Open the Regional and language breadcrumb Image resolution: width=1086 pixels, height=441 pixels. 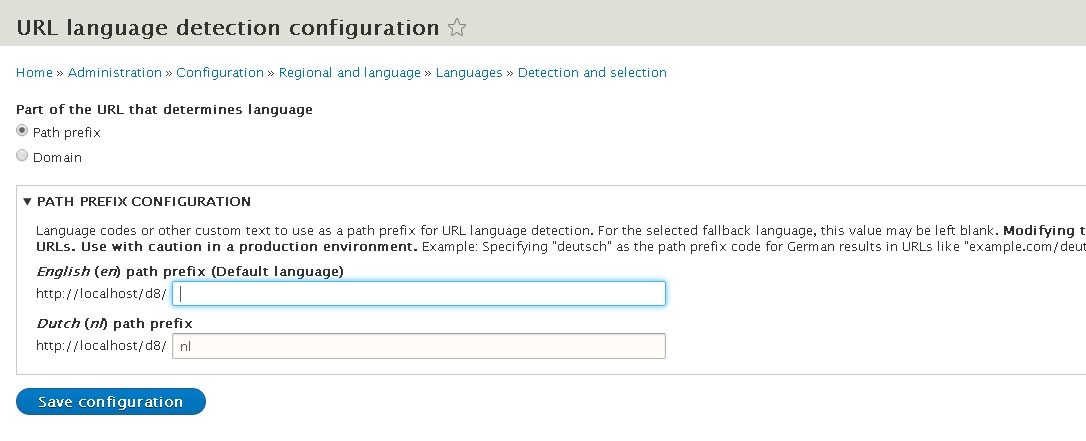(350, 73)
